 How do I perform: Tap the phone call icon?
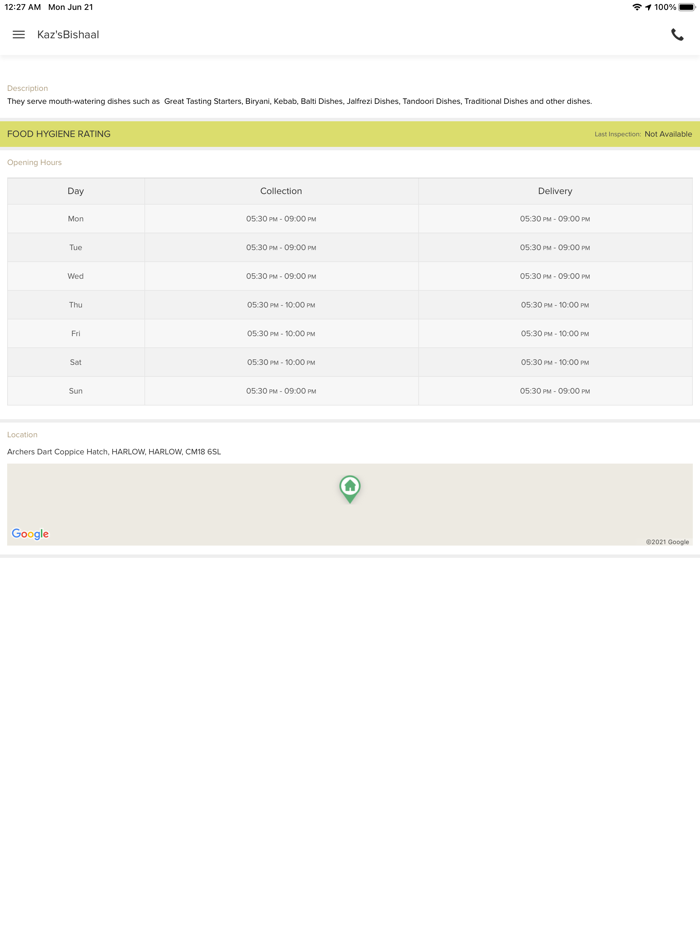tap(677, 35)
